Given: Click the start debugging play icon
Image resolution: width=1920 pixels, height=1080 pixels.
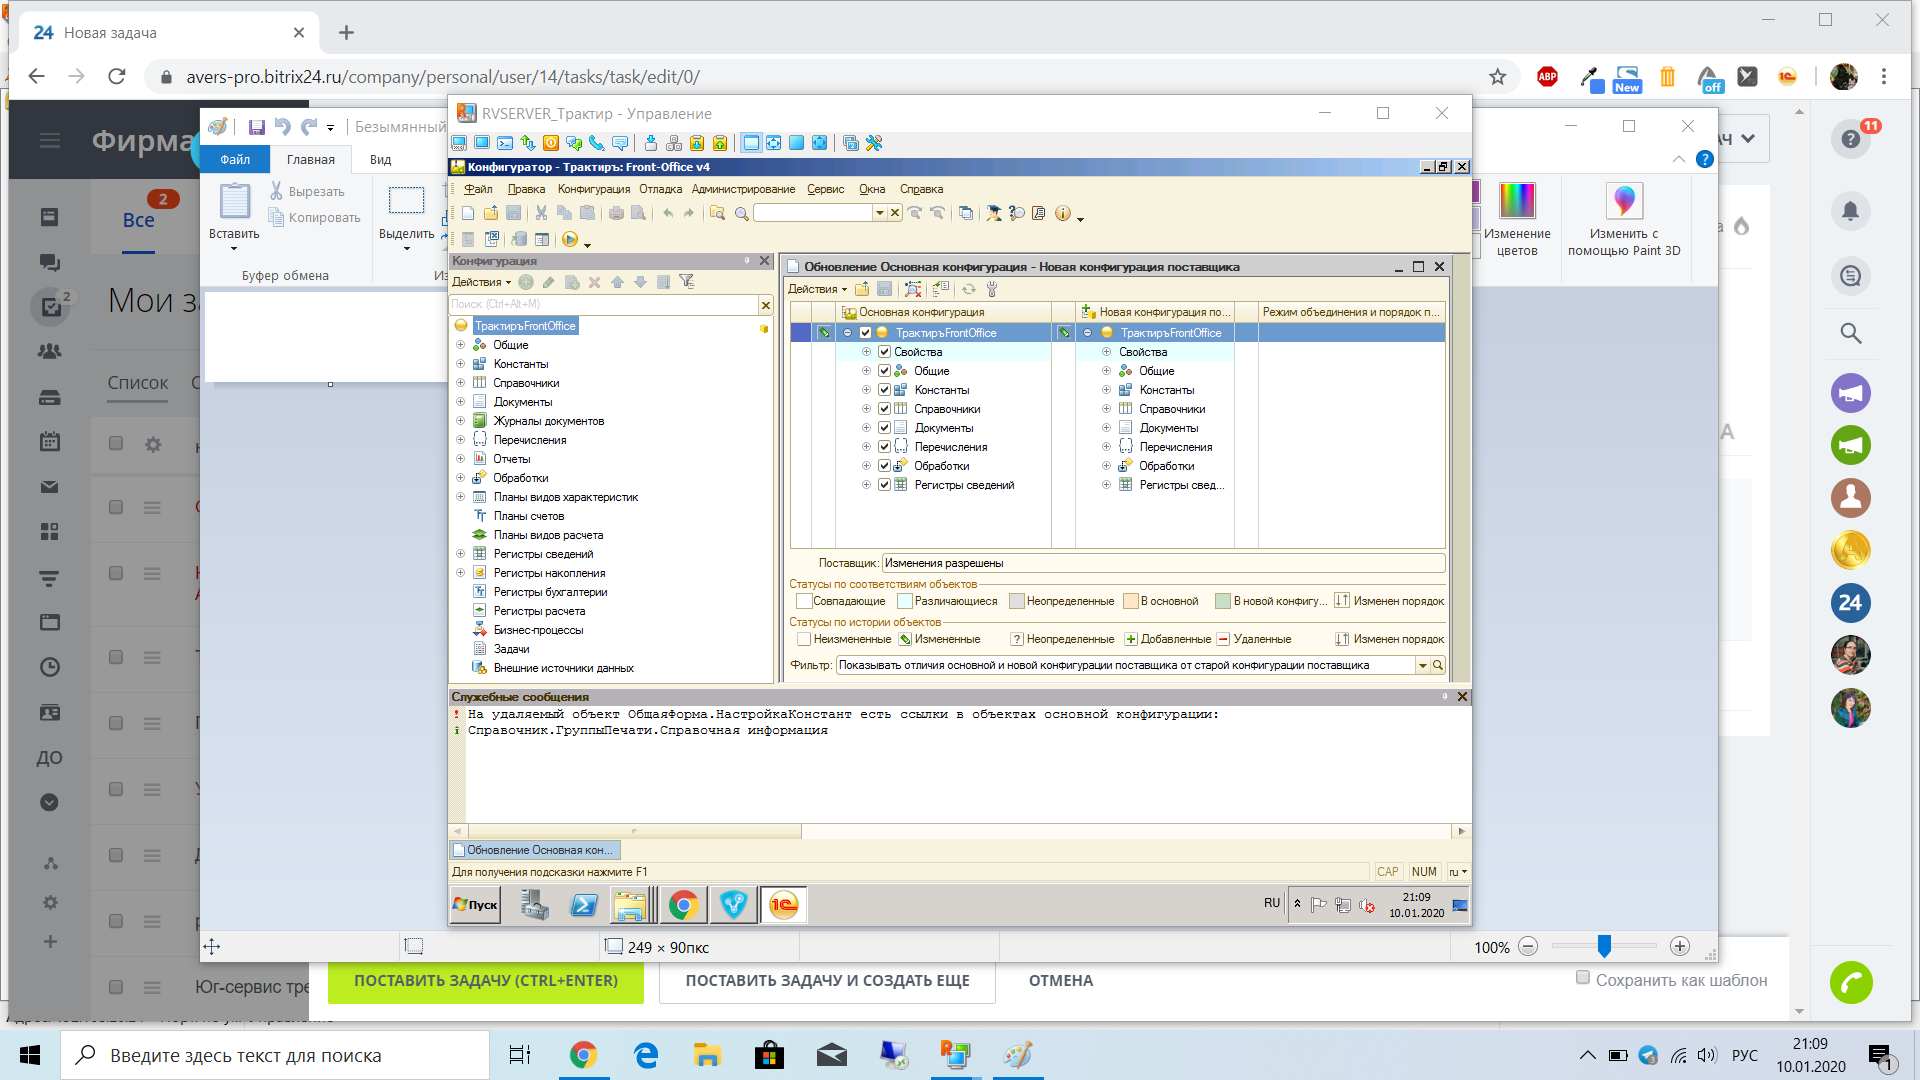Looking at the screenshot, I should coord(570,240).
